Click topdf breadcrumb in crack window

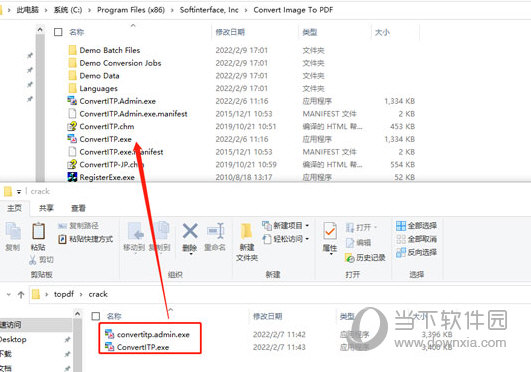pos(64,294)
